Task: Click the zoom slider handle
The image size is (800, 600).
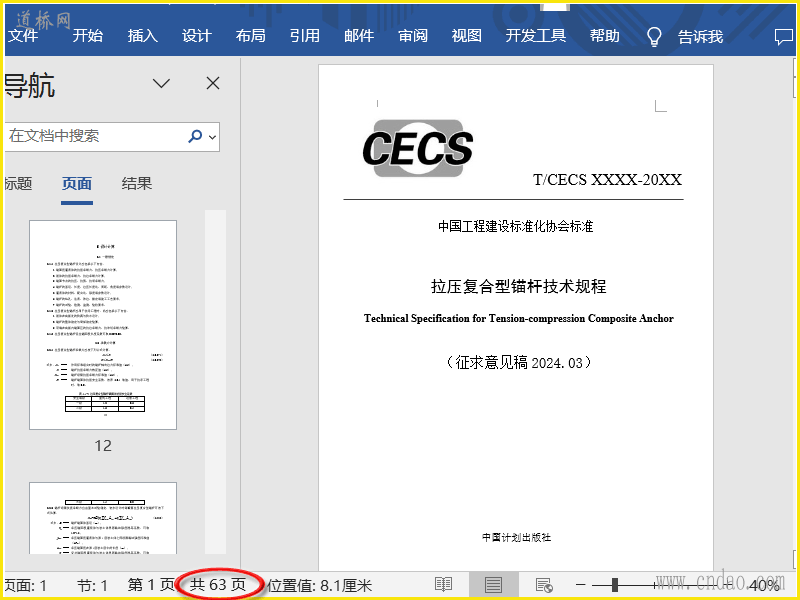Action: click(x=615, y=585)
